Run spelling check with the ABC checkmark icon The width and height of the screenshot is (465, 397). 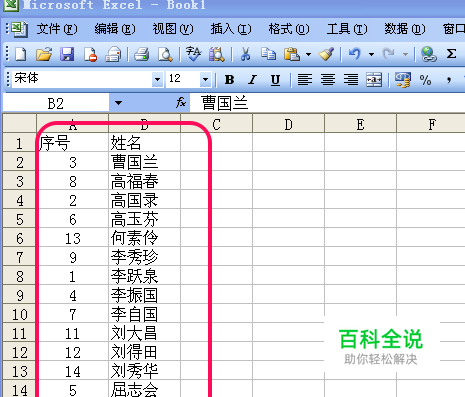tap(193, 54)
